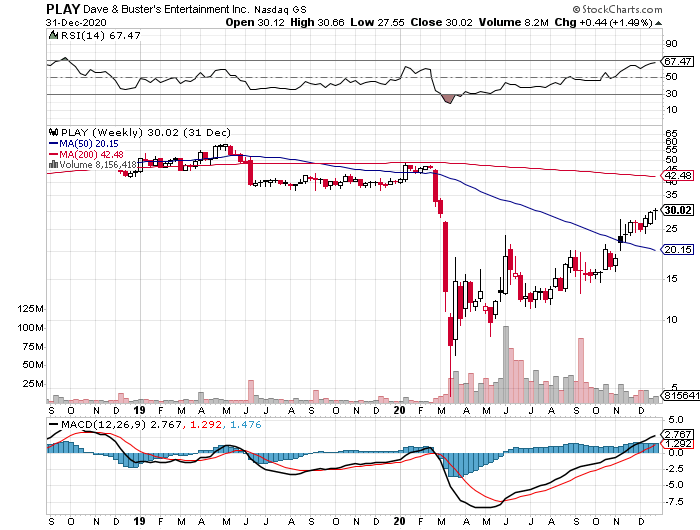Click year 20 marker under price panel
Viewport: 700px width, 530px height.
click(x=399, y=410)
